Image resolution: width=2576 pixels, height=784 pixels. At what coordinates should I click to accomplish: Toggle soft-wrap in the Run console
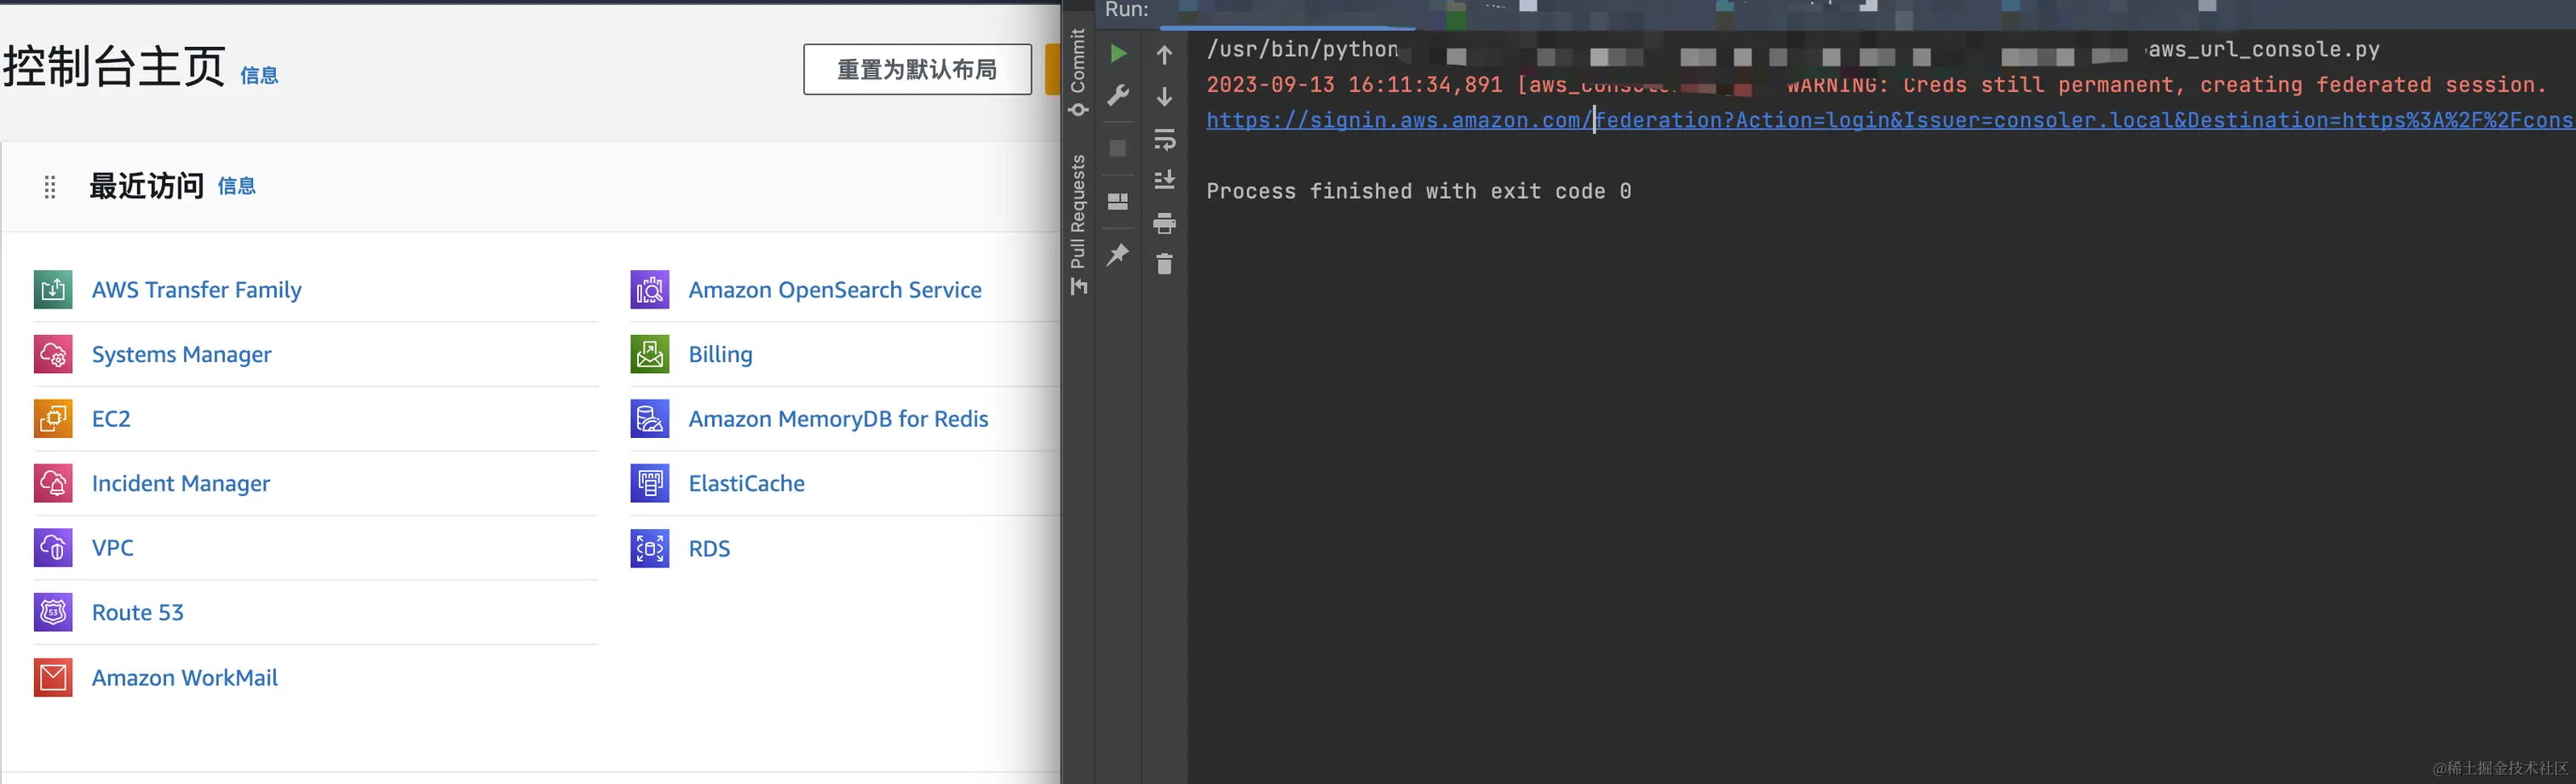(x=1164, y=139)
